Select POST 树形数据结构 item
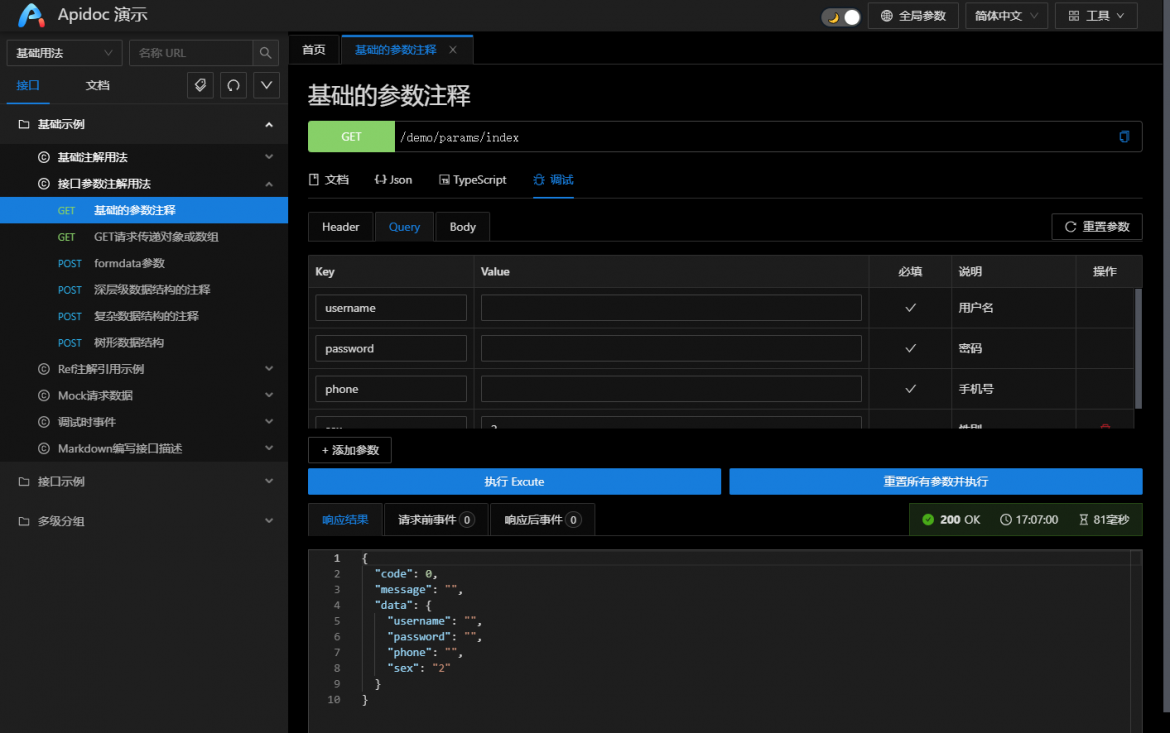The width and height of the screenshot is (1170, 733). (x=144, y=343)
